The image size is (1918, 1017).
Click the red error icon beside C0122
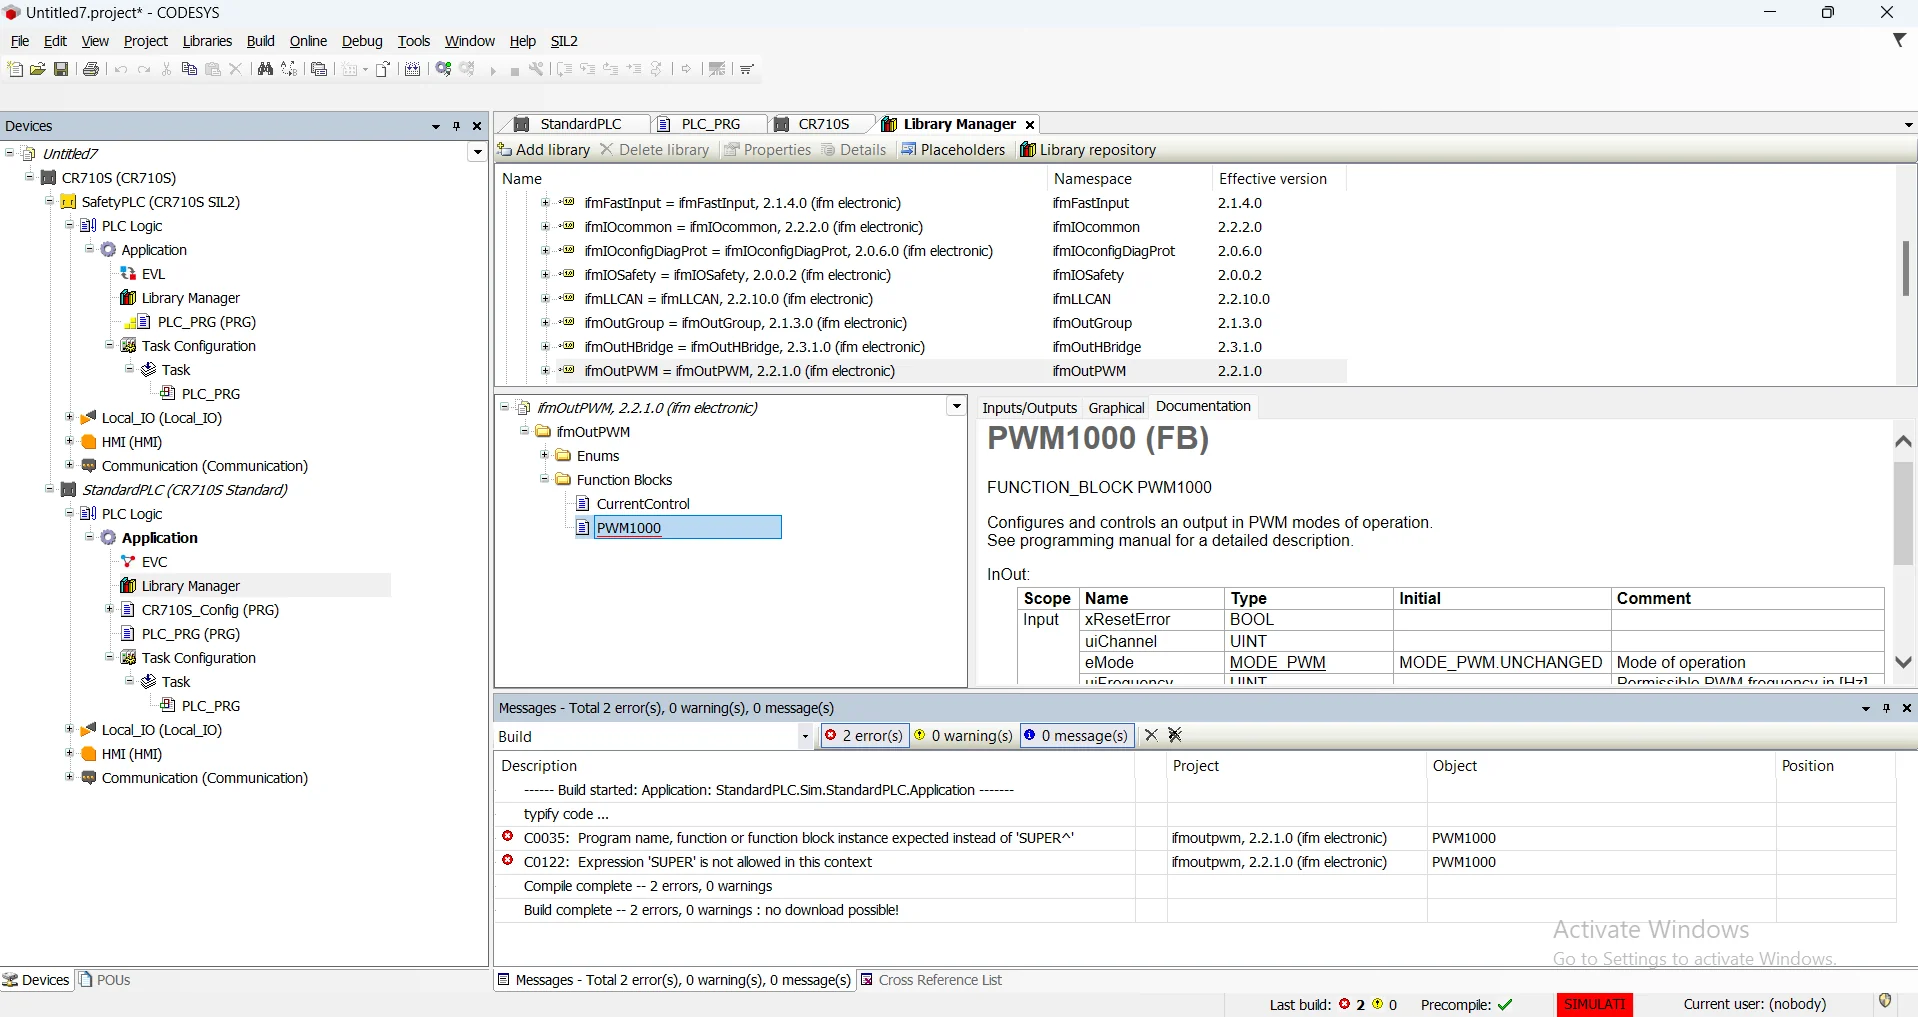507,860
